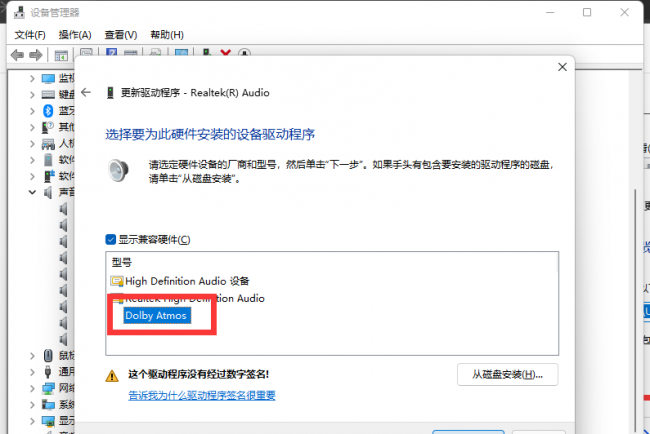Click the green device update-driver toolbar icon
Viewport: 650px width, 434px height.
206,53
